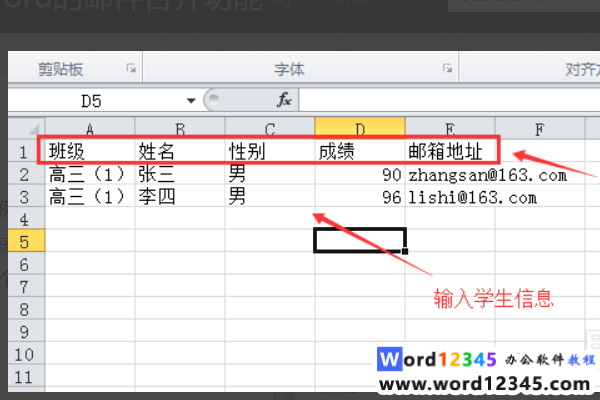This screenshot has height=400, width=600.
Task: Open the www.word12345.com watermark link
Action: (484, 384)
